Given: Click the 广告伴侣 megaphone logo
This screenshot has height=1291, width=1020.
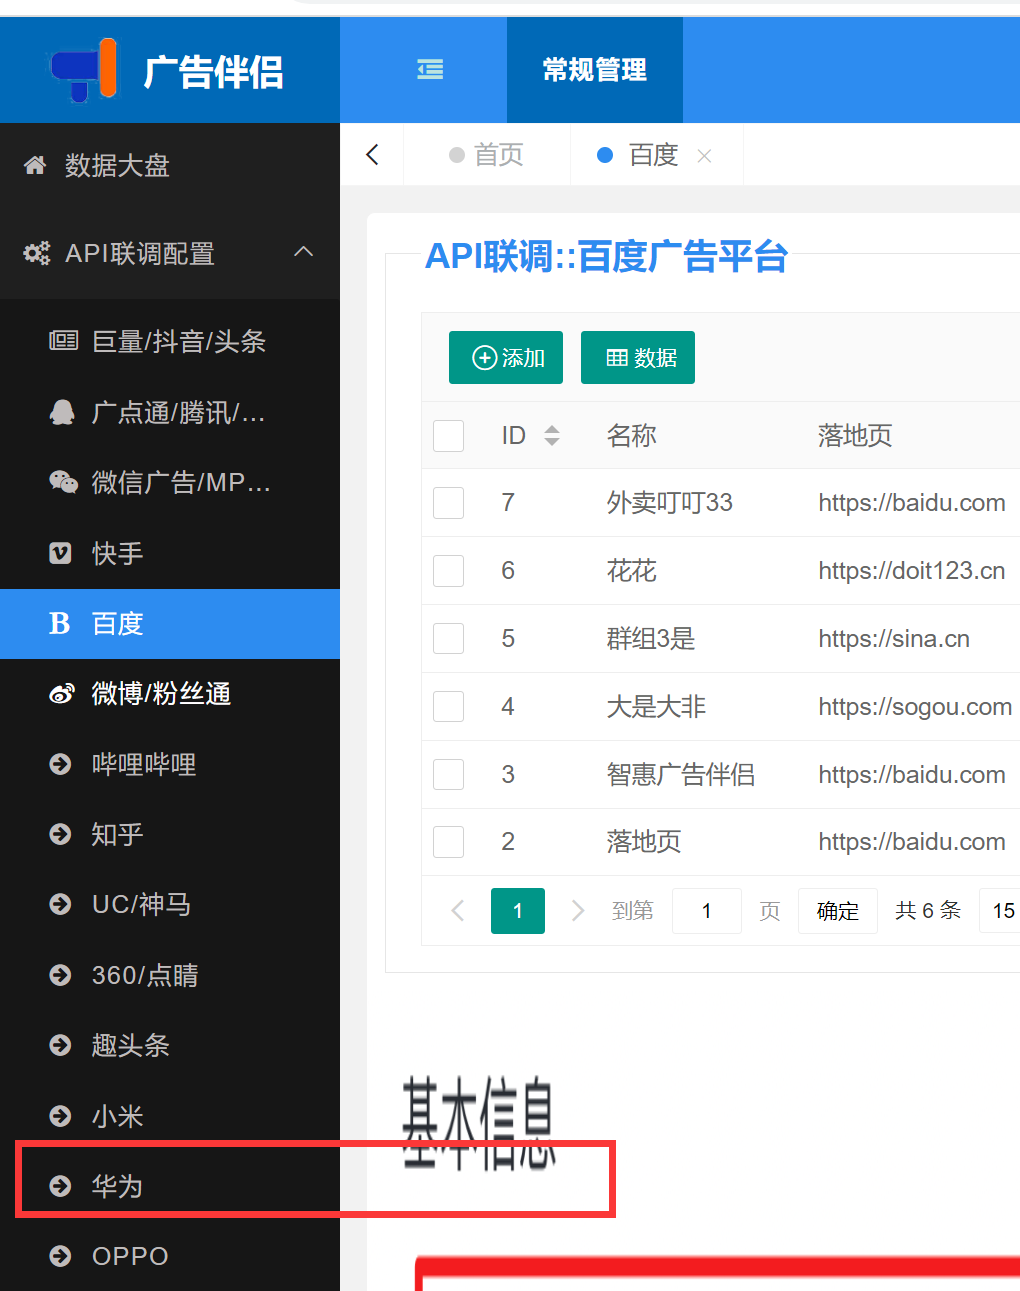Looking at the screenshot, I should point(84,70).
